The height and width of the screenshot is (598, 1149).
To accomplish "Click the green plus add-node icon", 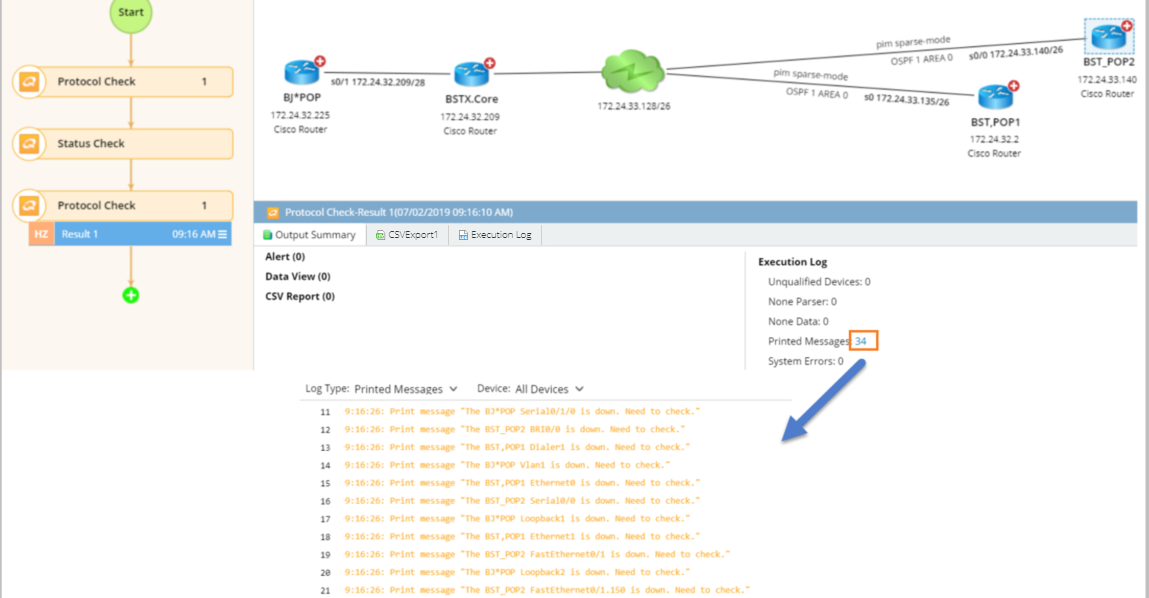I will click(131, 295).
